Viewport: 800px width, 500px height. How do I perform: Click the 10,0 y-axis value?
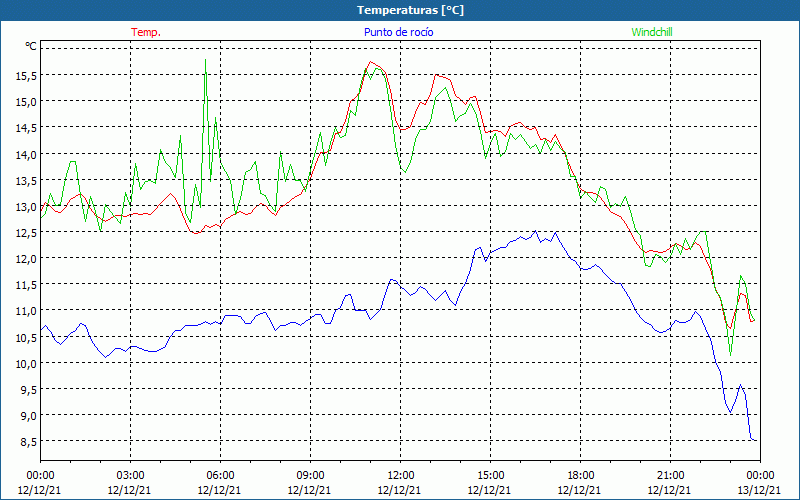[x=26, y=364]
